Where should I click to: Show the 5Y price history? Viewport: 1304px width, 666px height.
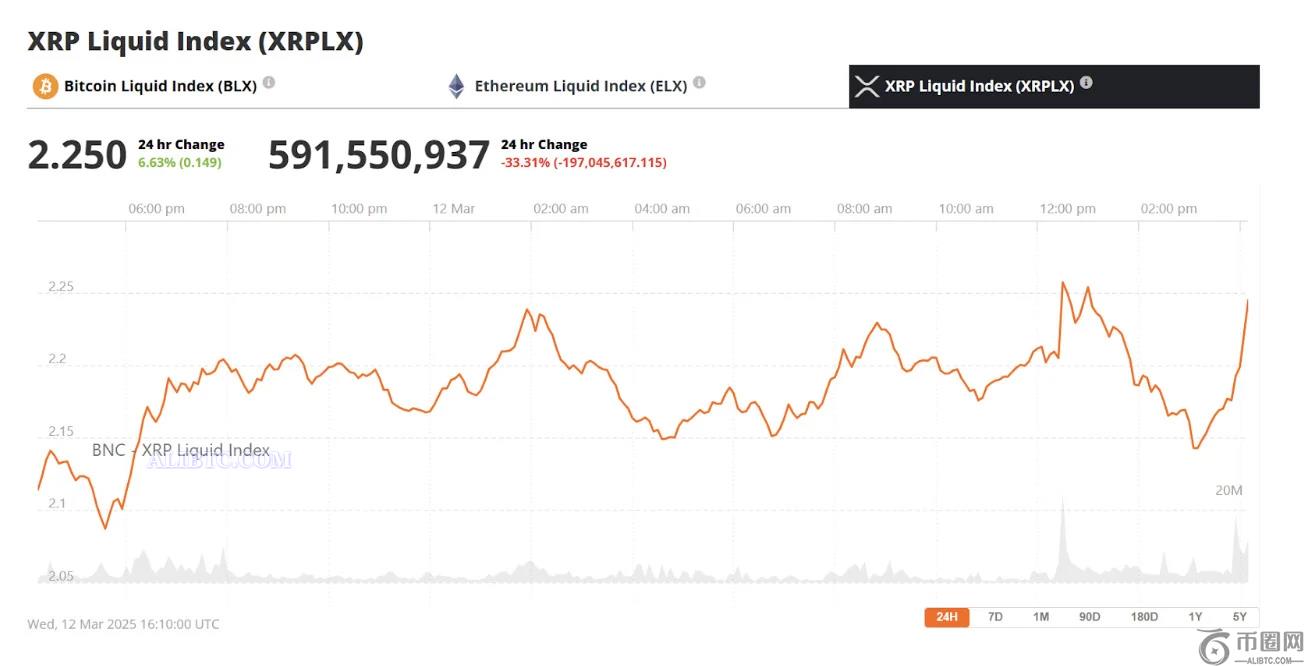(1239, 617)
